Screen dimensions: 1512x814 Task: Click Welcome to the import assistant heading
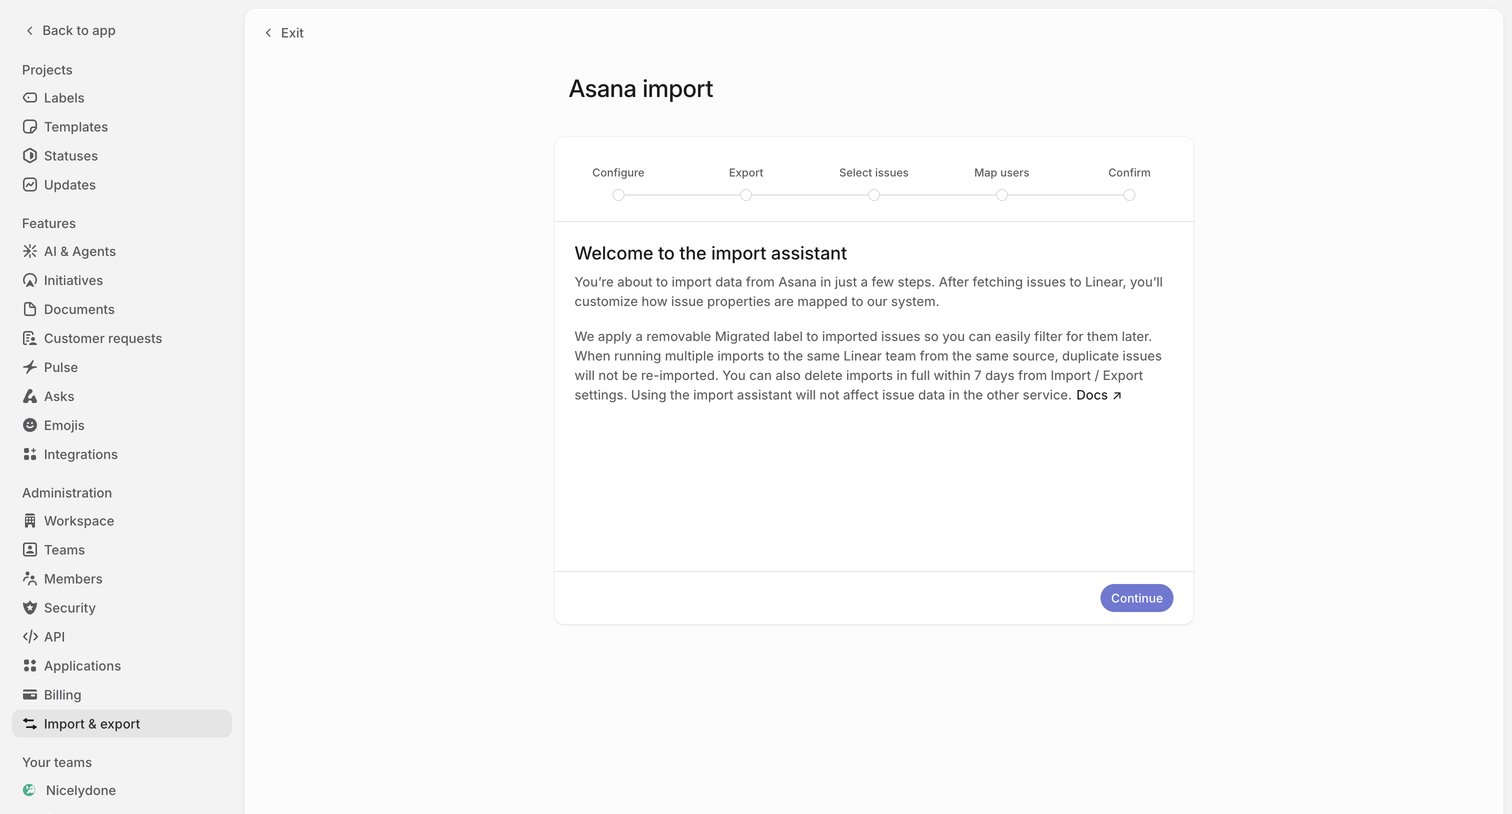click(x=711, y=254)
